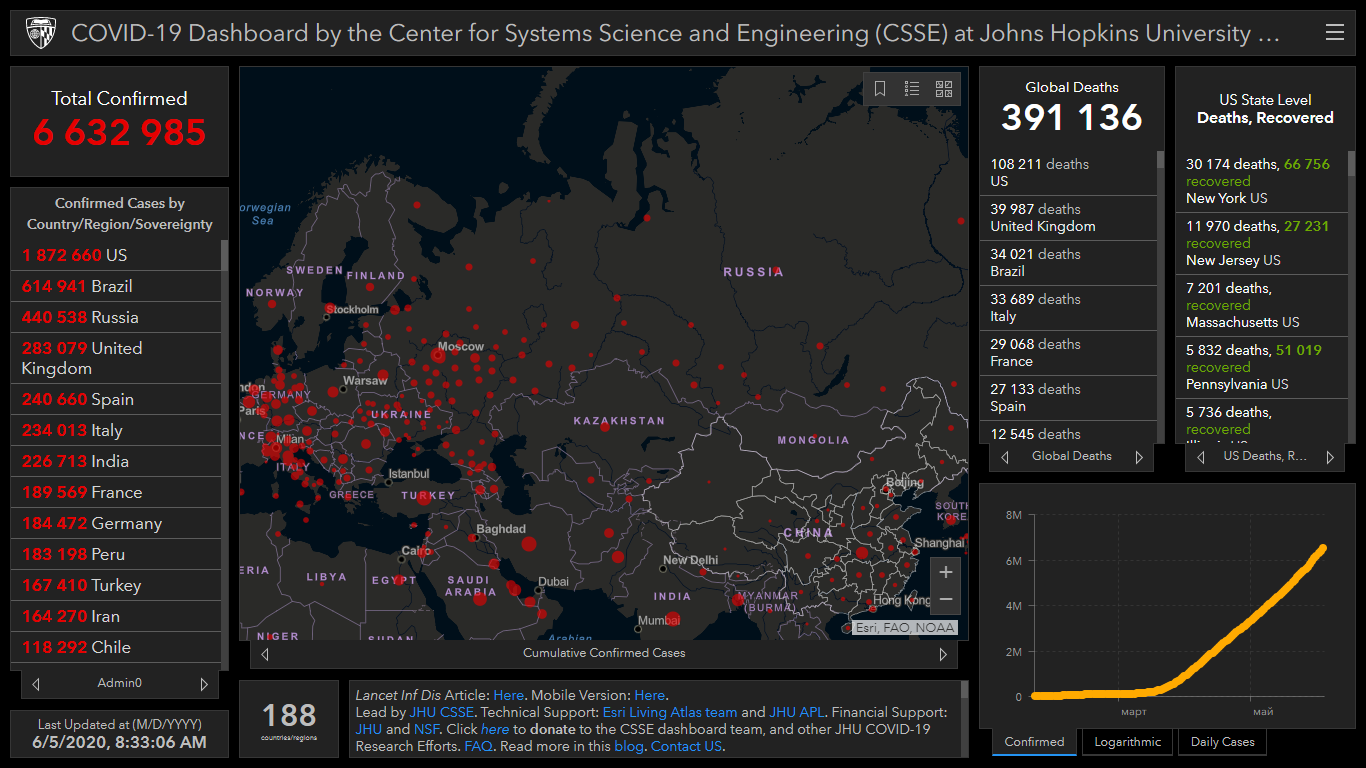Go to next panel after Admin0
The width and height of the screenshot is (1366, 768).
[204, 684]
